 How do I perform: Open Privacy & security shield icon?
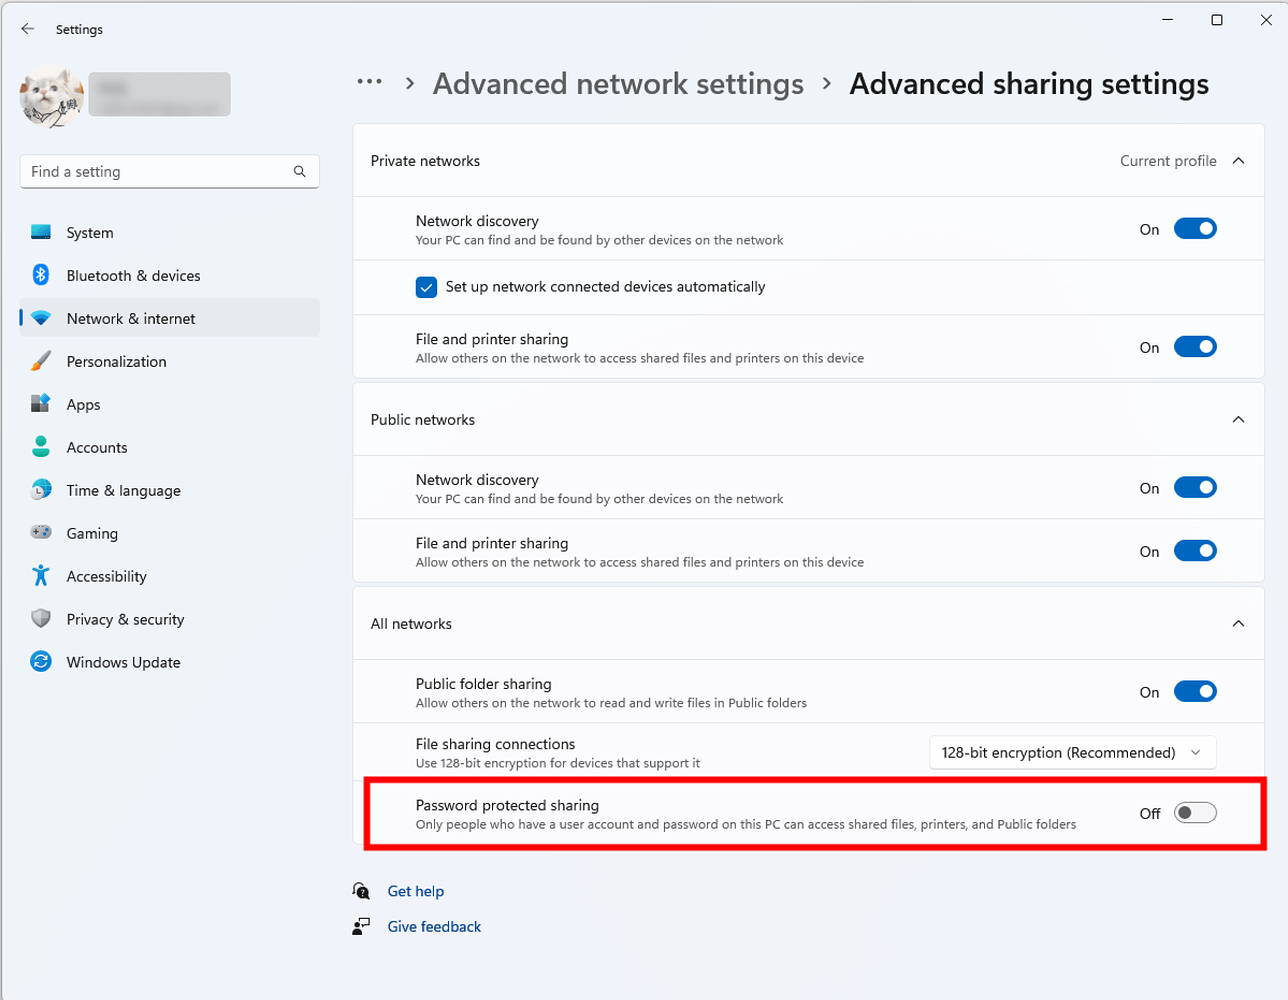pyautogui.click(x=40, y=619)
